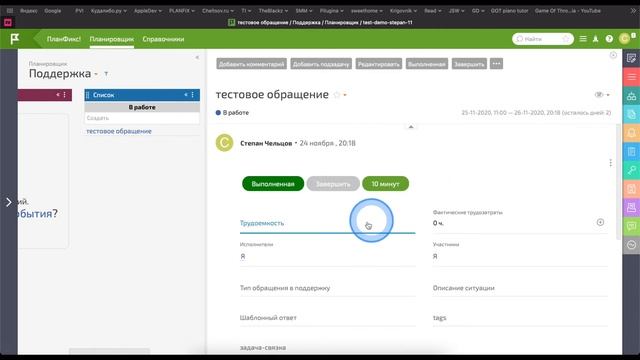640x360 pixels.
Task: Click the Трудоемкость input field
Action: 327,223
